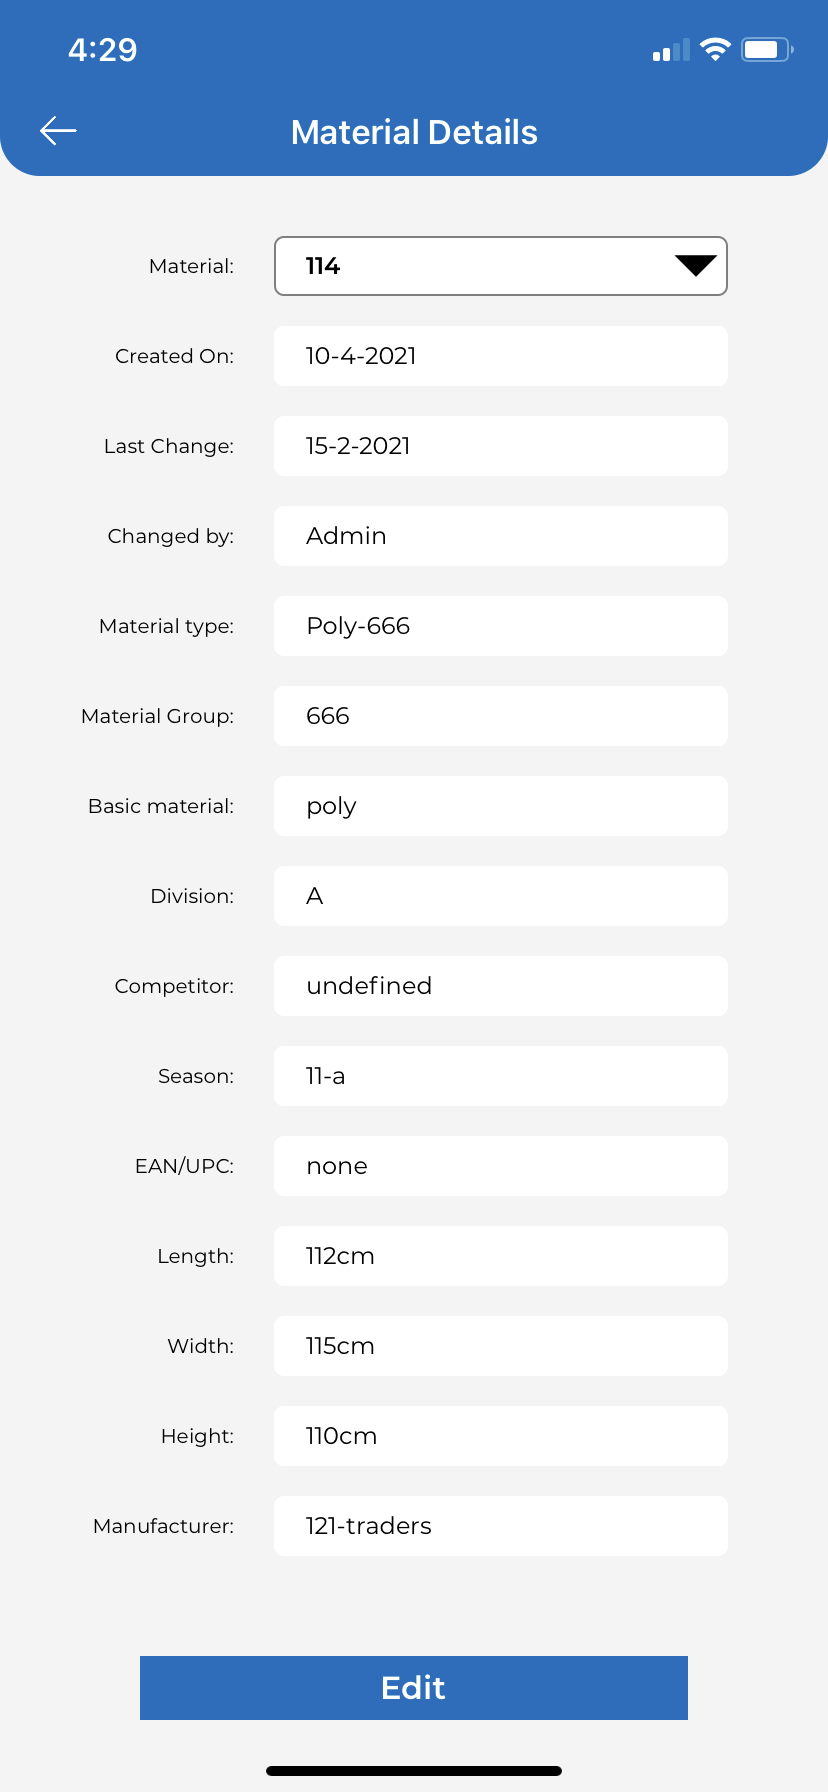This screenshot has height=1792, width=828.
Task: Tap the Changed by Admin field
Action: 501,536
